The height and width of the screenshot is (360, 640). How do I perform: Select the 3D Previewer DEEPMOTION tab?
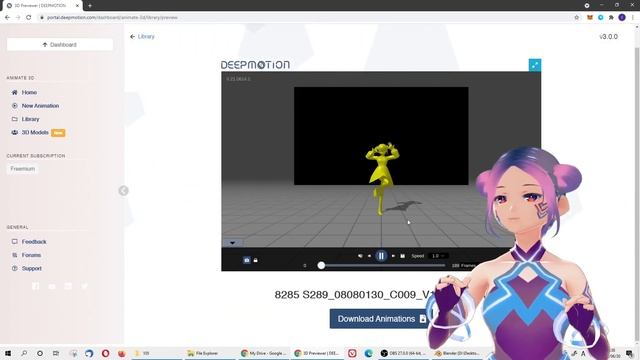pyautogui.click(x=41, y=6)
